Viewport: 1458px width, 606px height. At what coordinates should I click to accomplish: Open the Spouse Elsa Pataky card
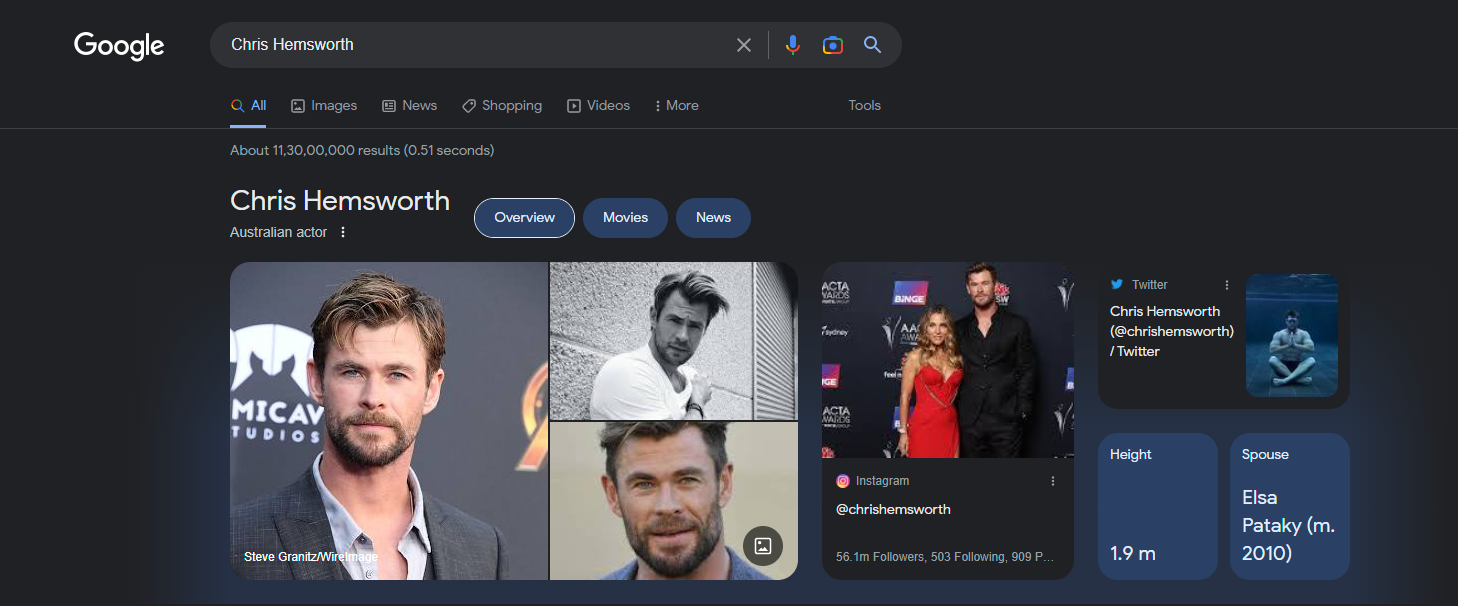click(x=1290, y=506)
